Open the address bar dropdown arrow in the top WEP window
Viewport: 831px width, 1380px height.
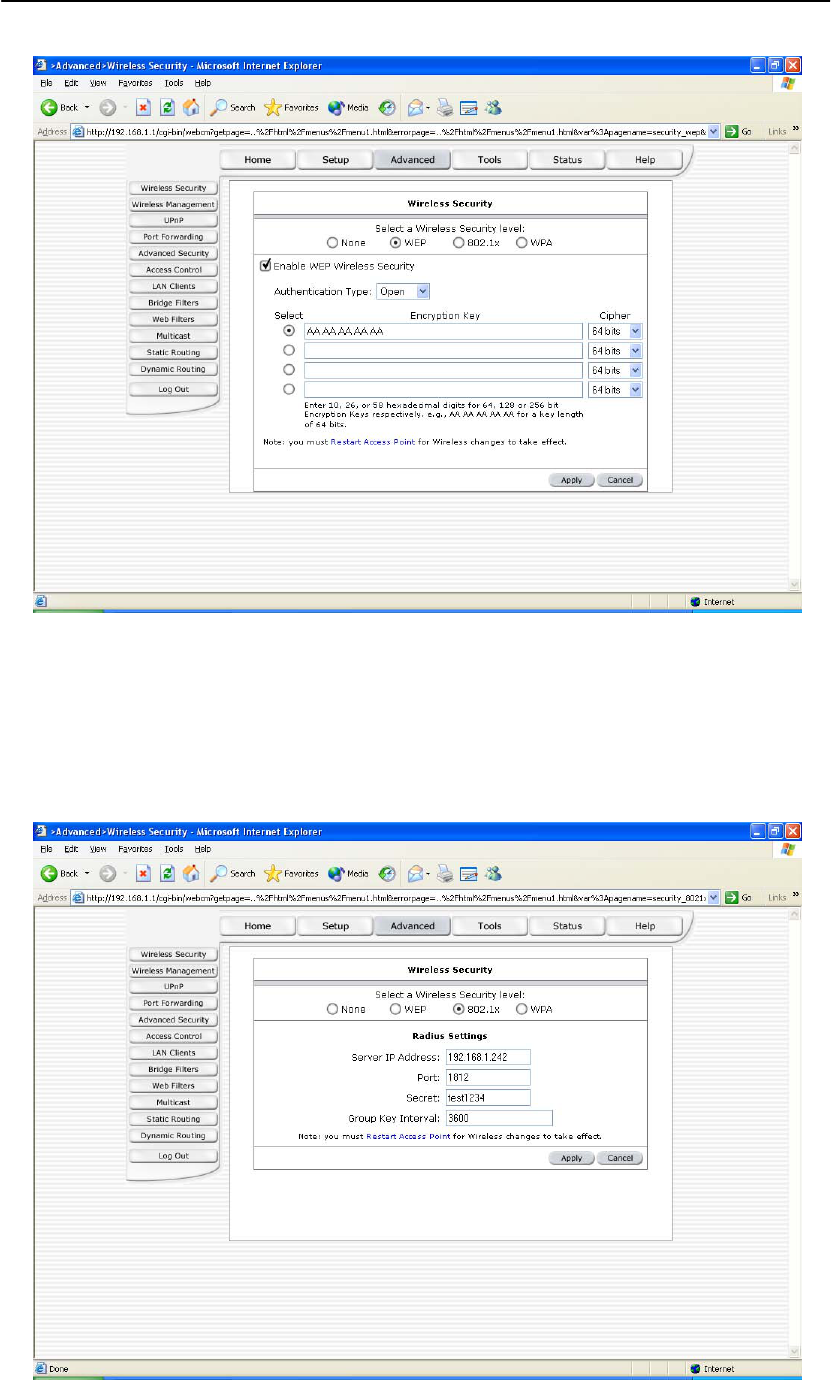(713, 131)
